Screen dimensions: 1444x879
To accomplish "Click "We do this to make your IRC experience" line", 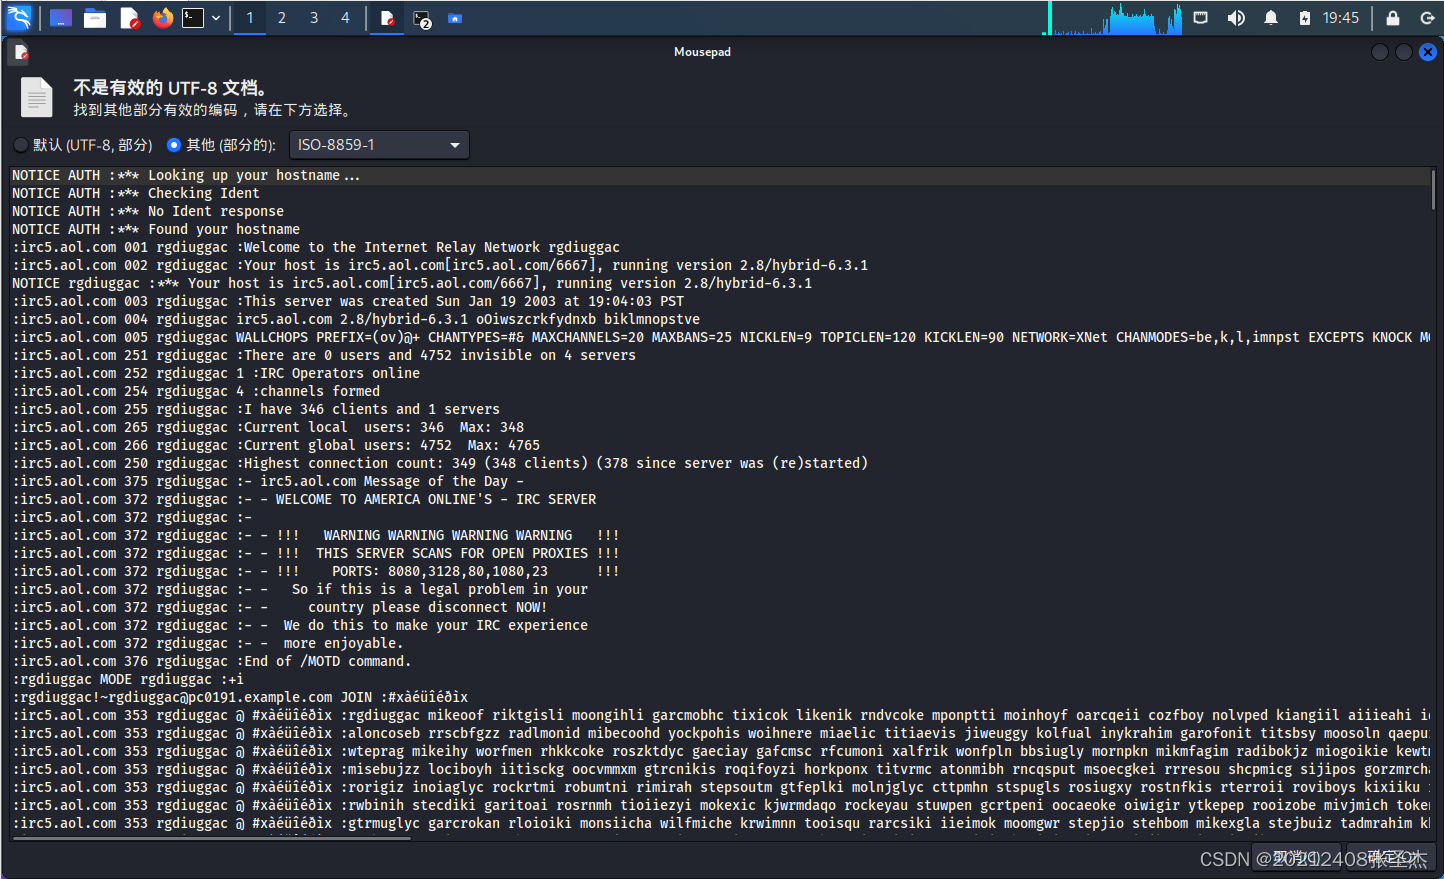I will coord(300,625).
